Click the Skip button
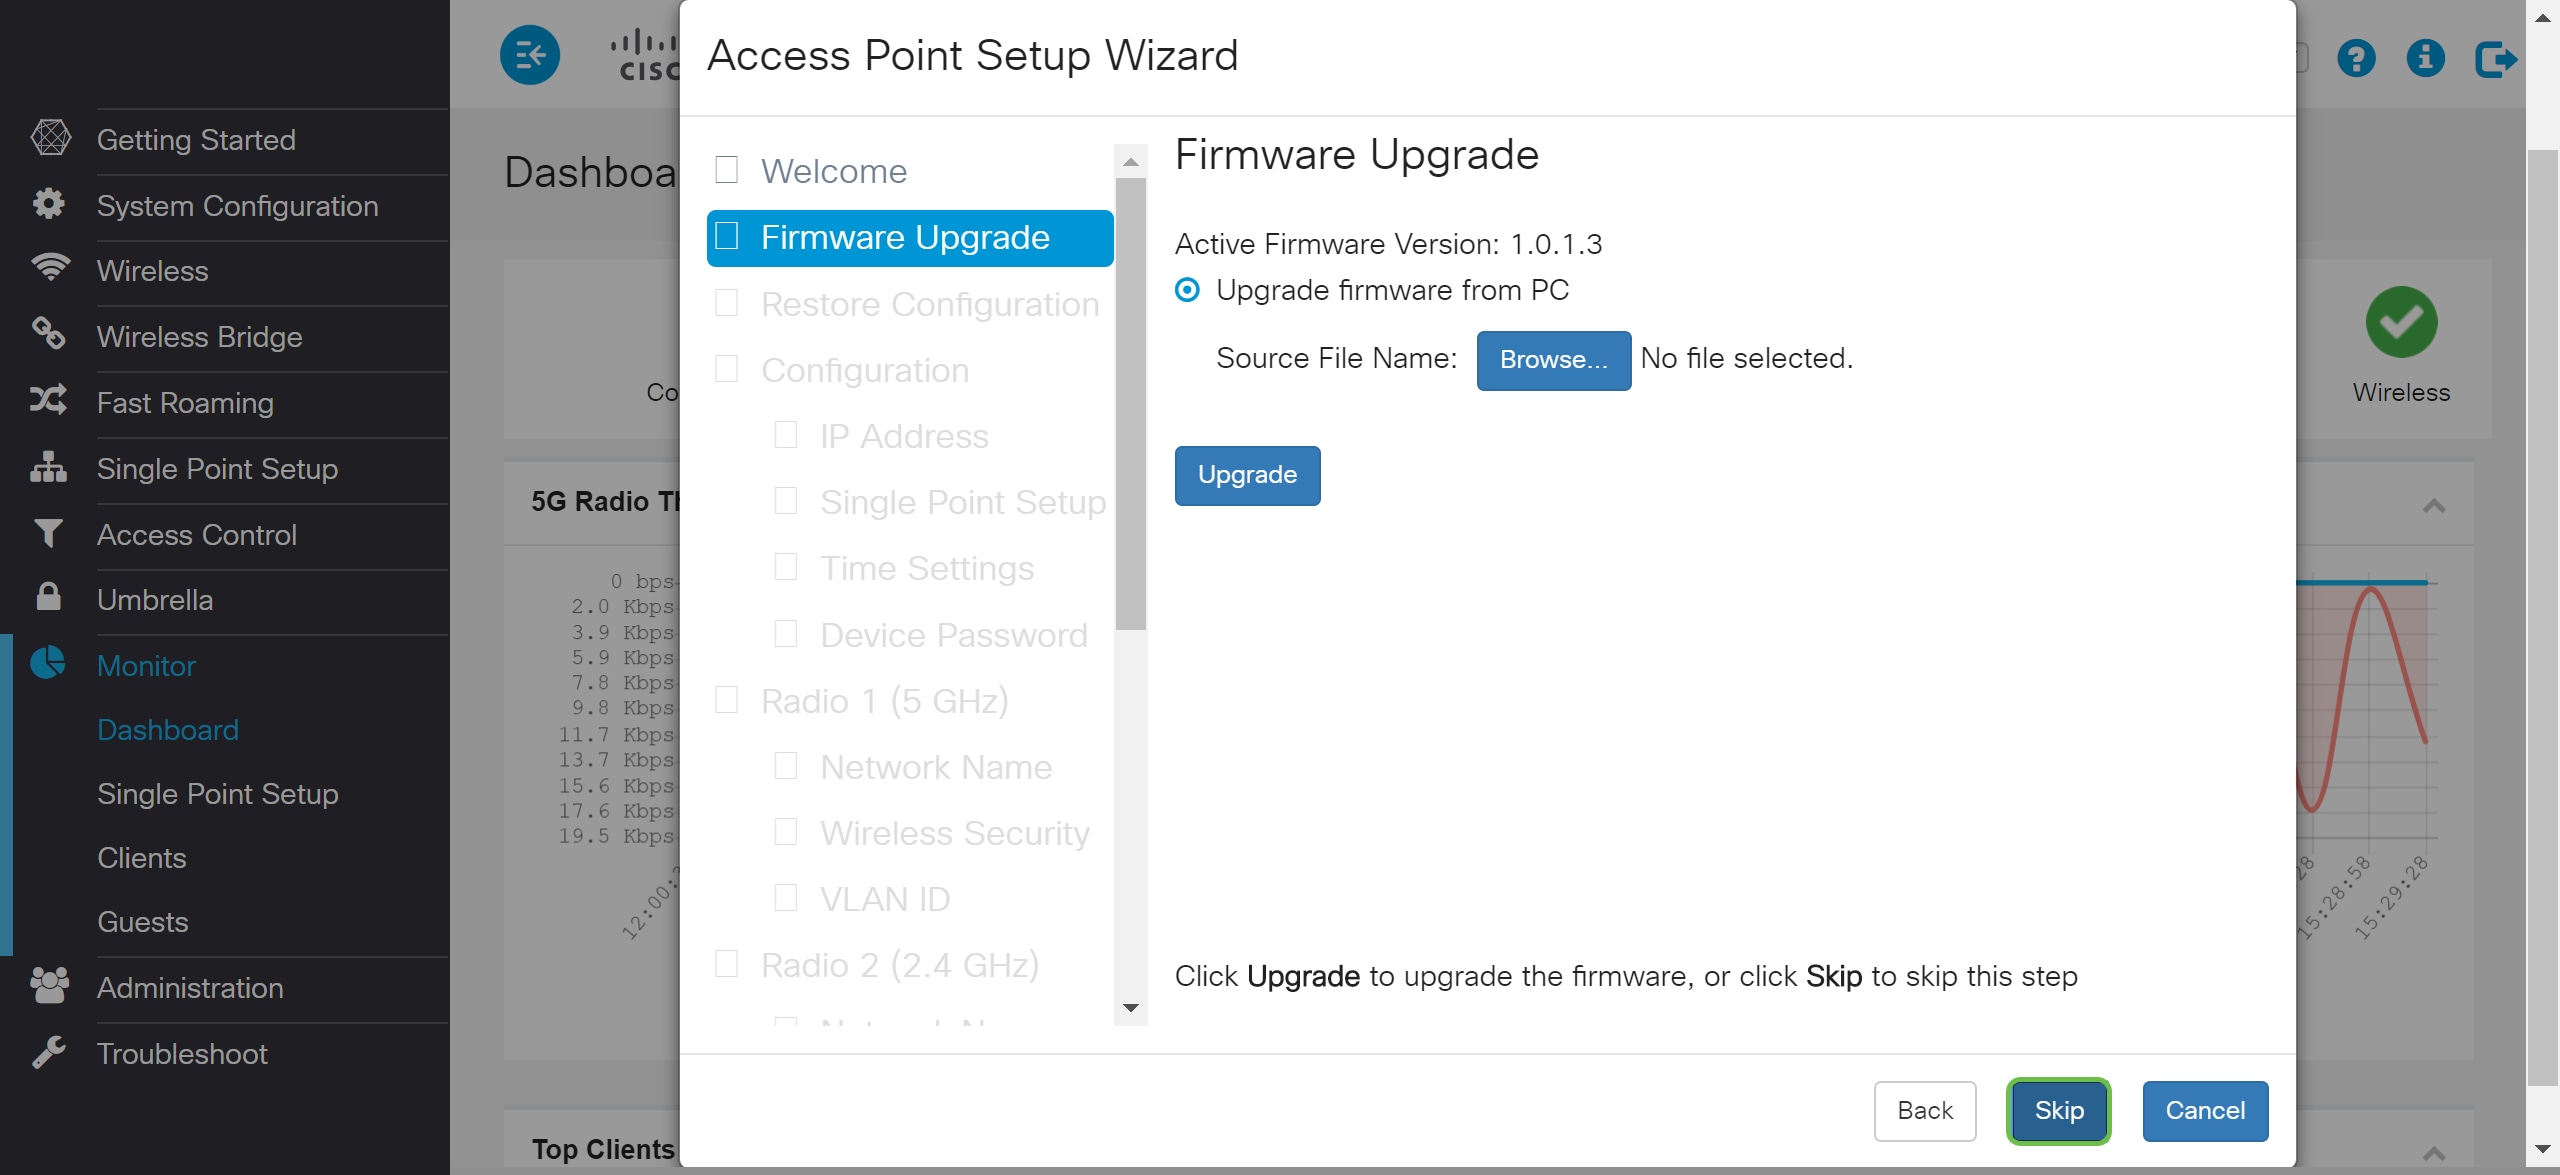This screenshot has height=1175, width=2560. pos(2059,1111)
